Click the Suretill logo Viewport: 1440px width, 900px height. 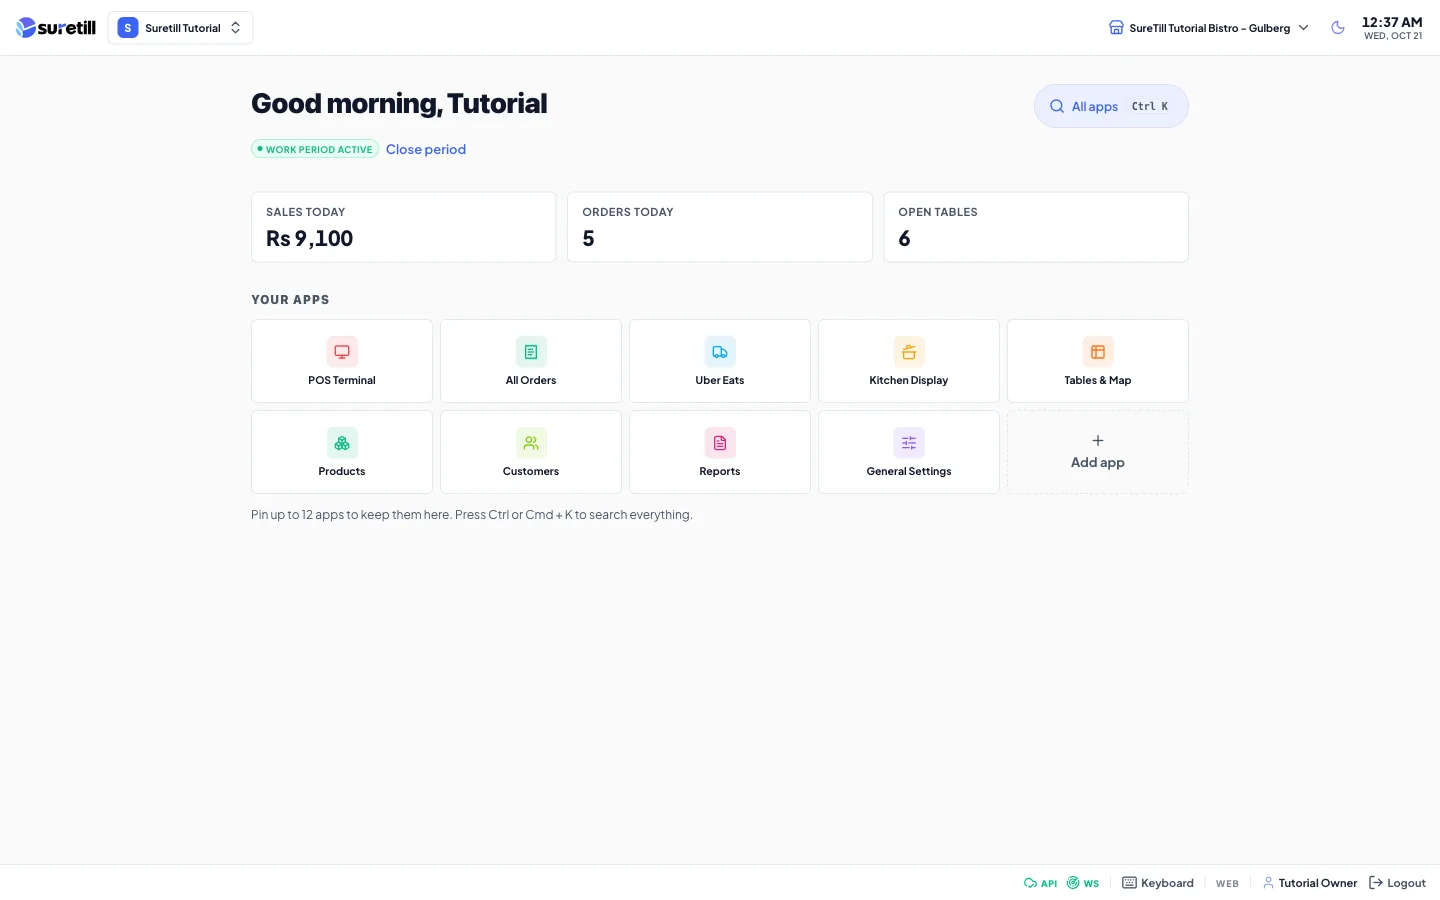(56, 28)
